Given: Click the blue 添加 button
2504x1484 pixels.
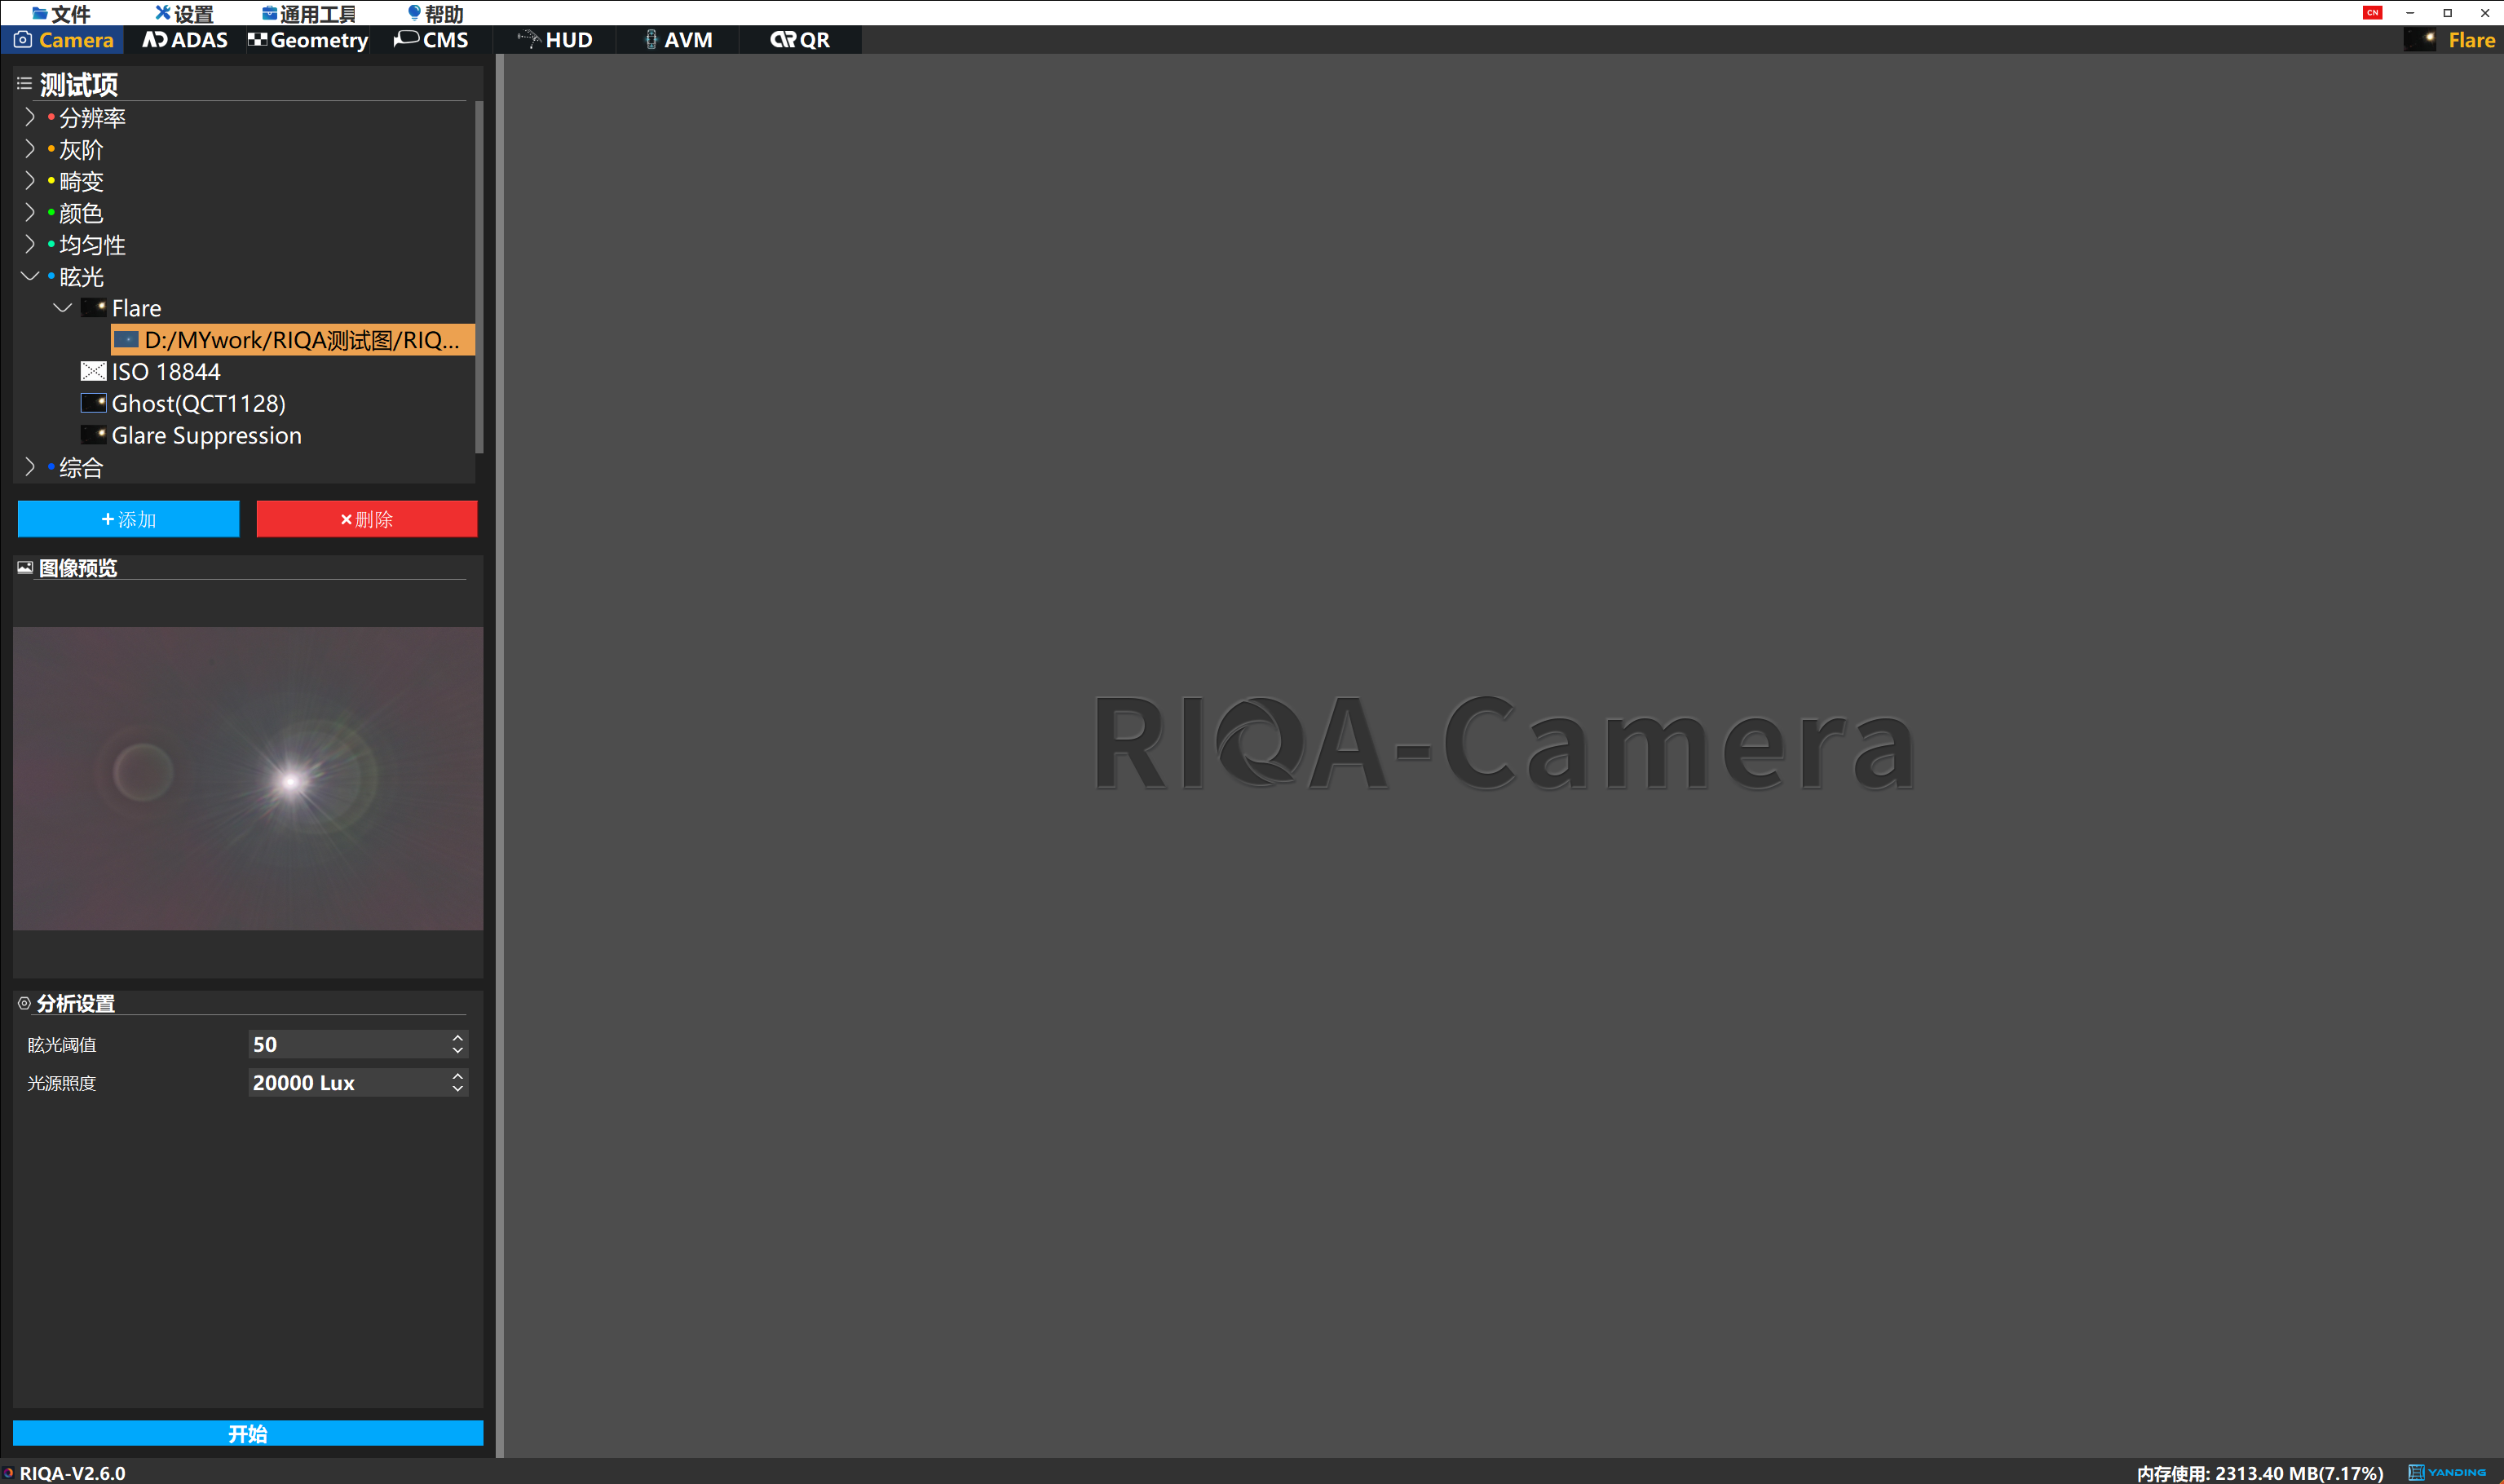Looking at the screenshot, I should click(128, 519).
